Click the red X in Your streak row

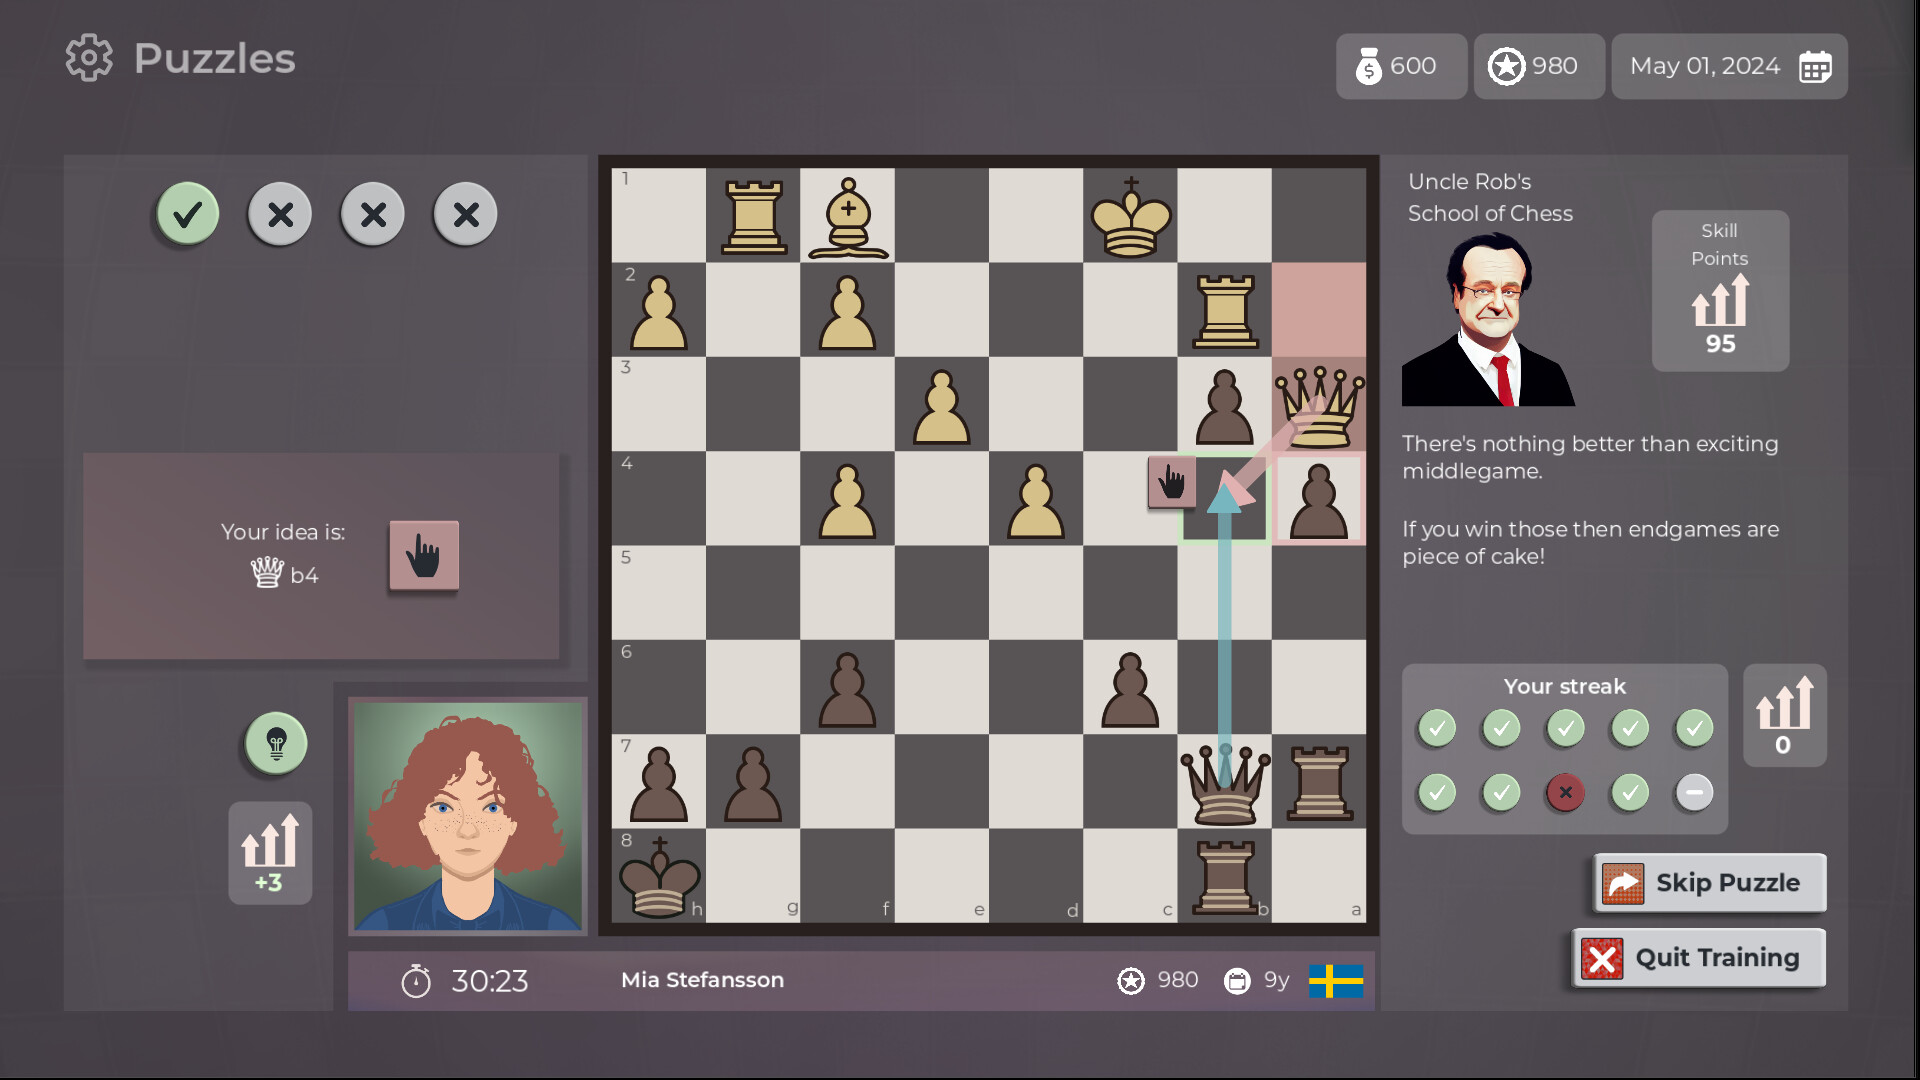pos(1564,792)
